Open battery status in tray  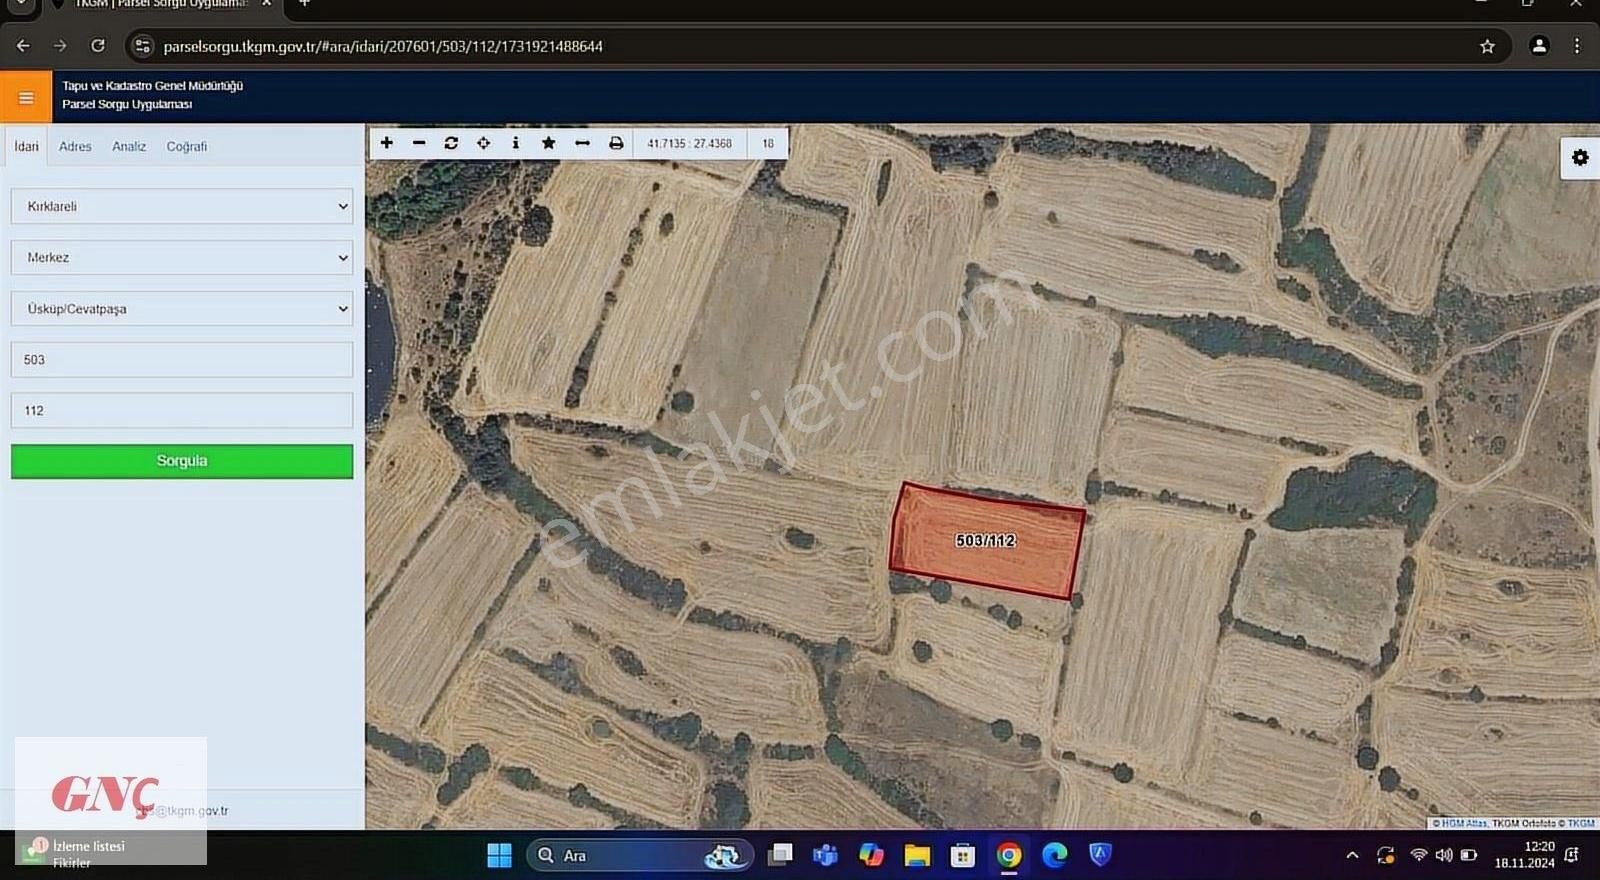1469,855
